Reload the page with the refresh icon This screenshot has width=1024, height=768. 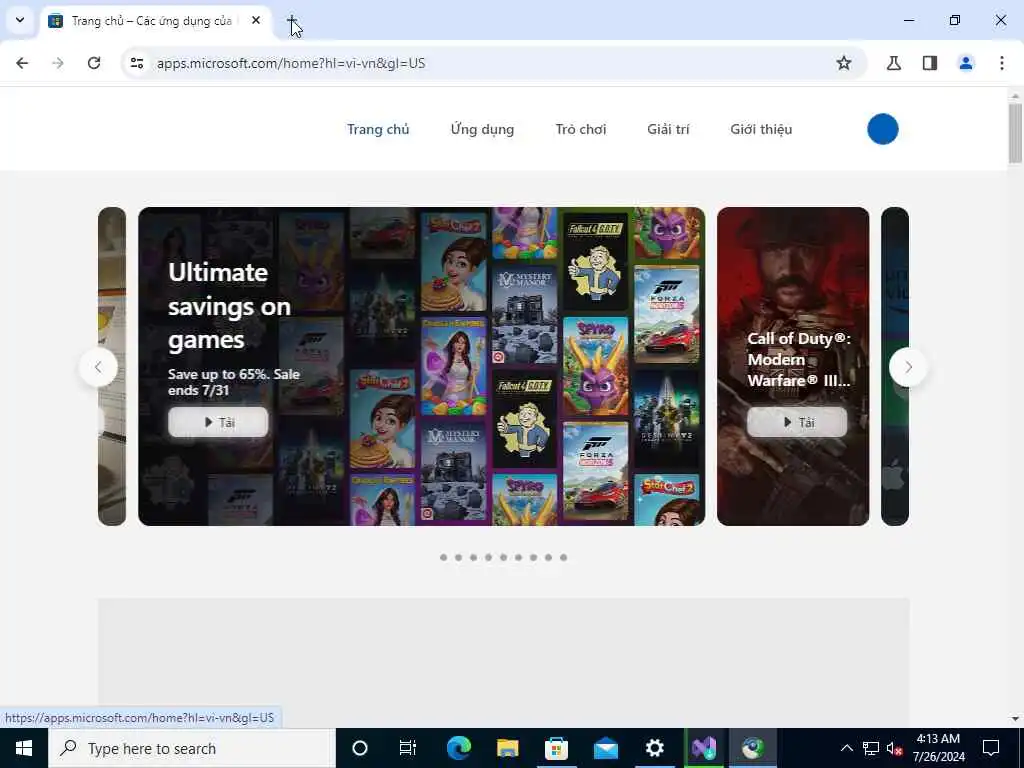coord(94,63)
